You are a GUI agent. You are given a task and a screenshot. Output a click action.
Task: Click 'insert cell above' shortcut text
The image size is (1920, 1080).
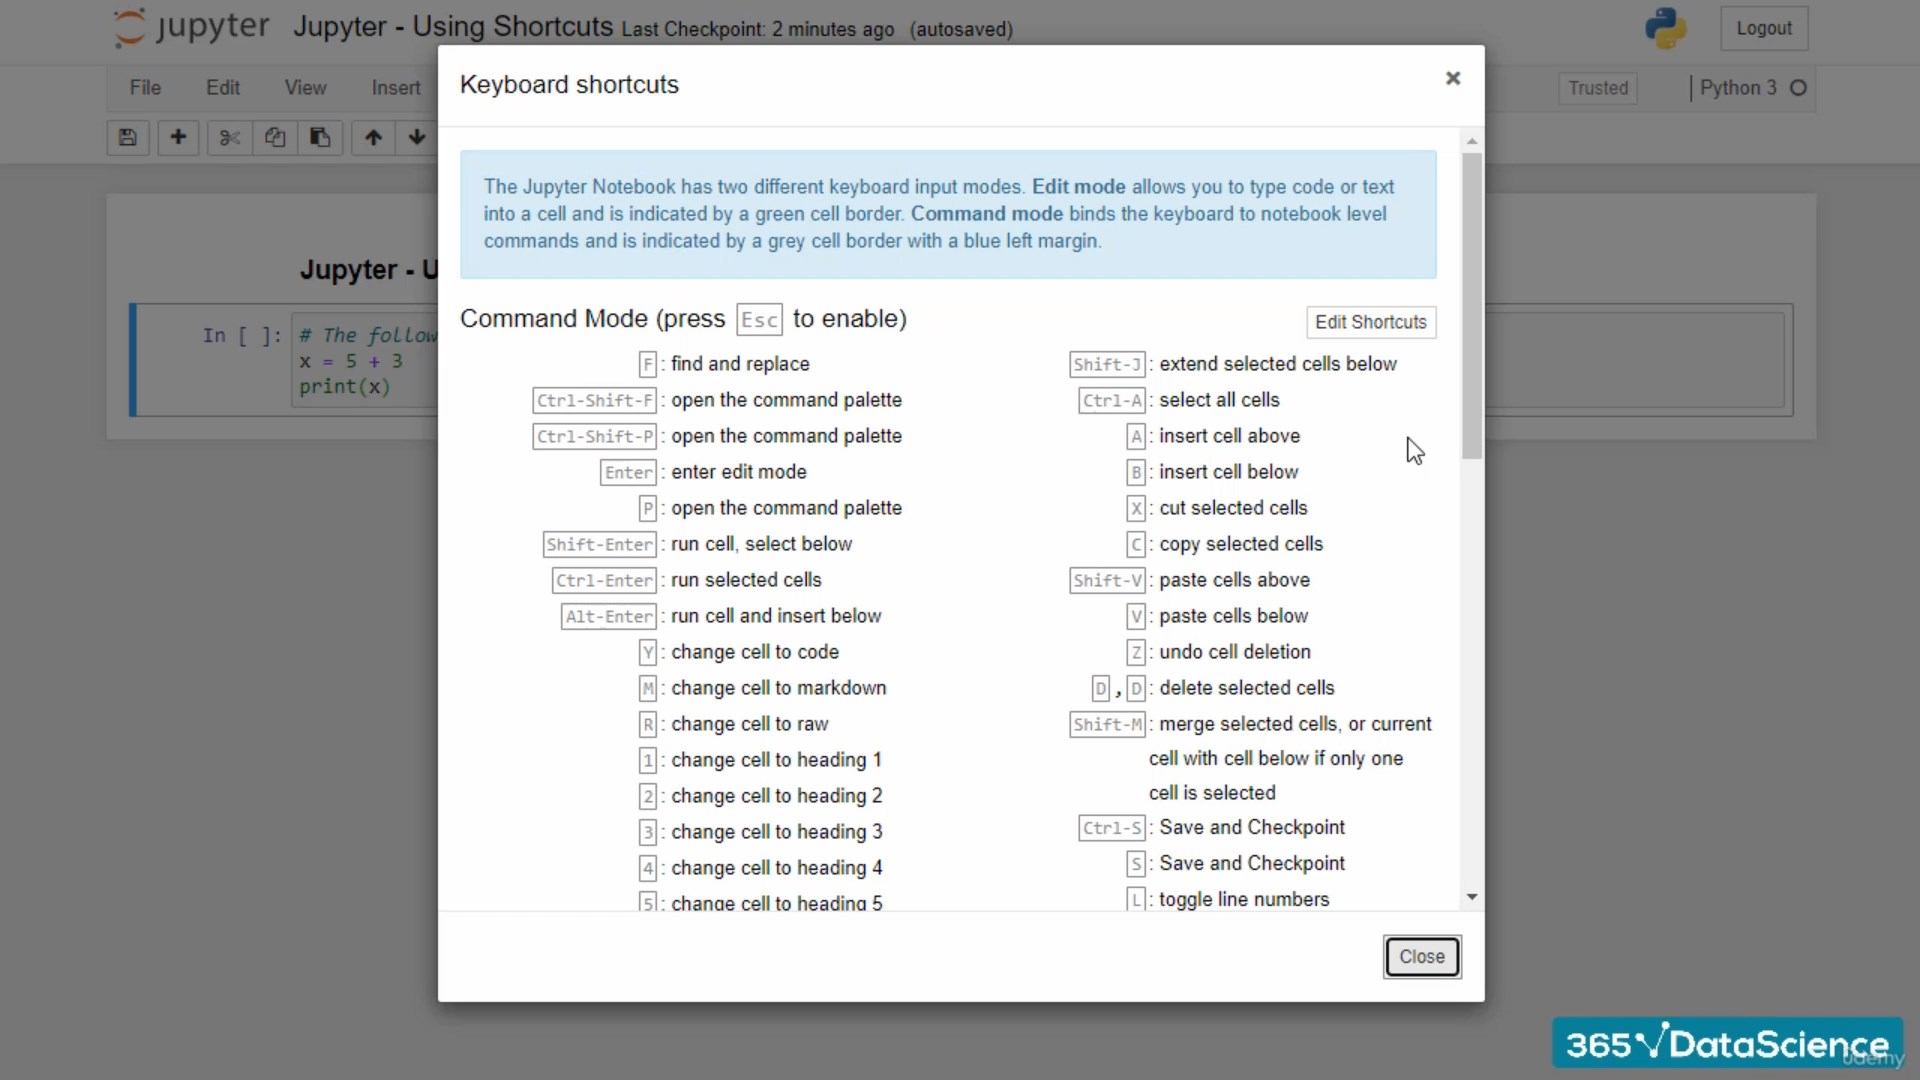pyautogui.click(x=1230, y=436)
